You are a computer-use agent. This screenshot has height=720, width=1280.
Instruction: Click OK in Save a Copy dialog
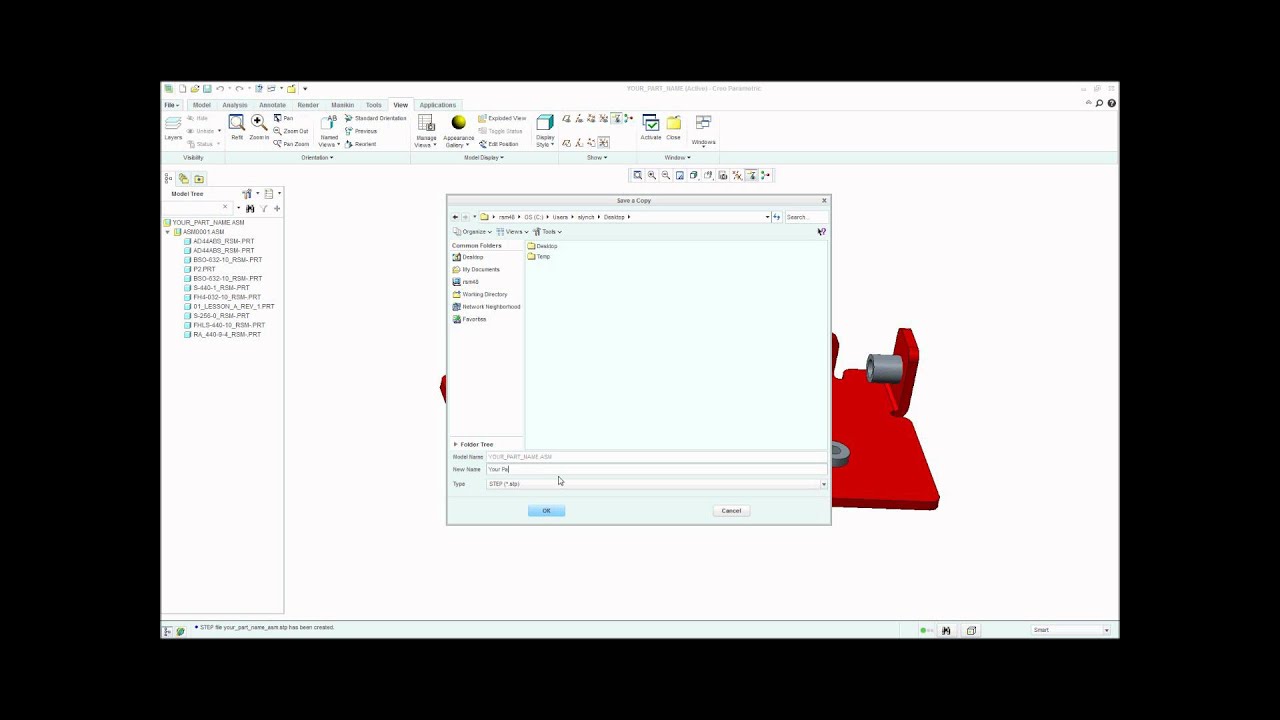point(546,511)
